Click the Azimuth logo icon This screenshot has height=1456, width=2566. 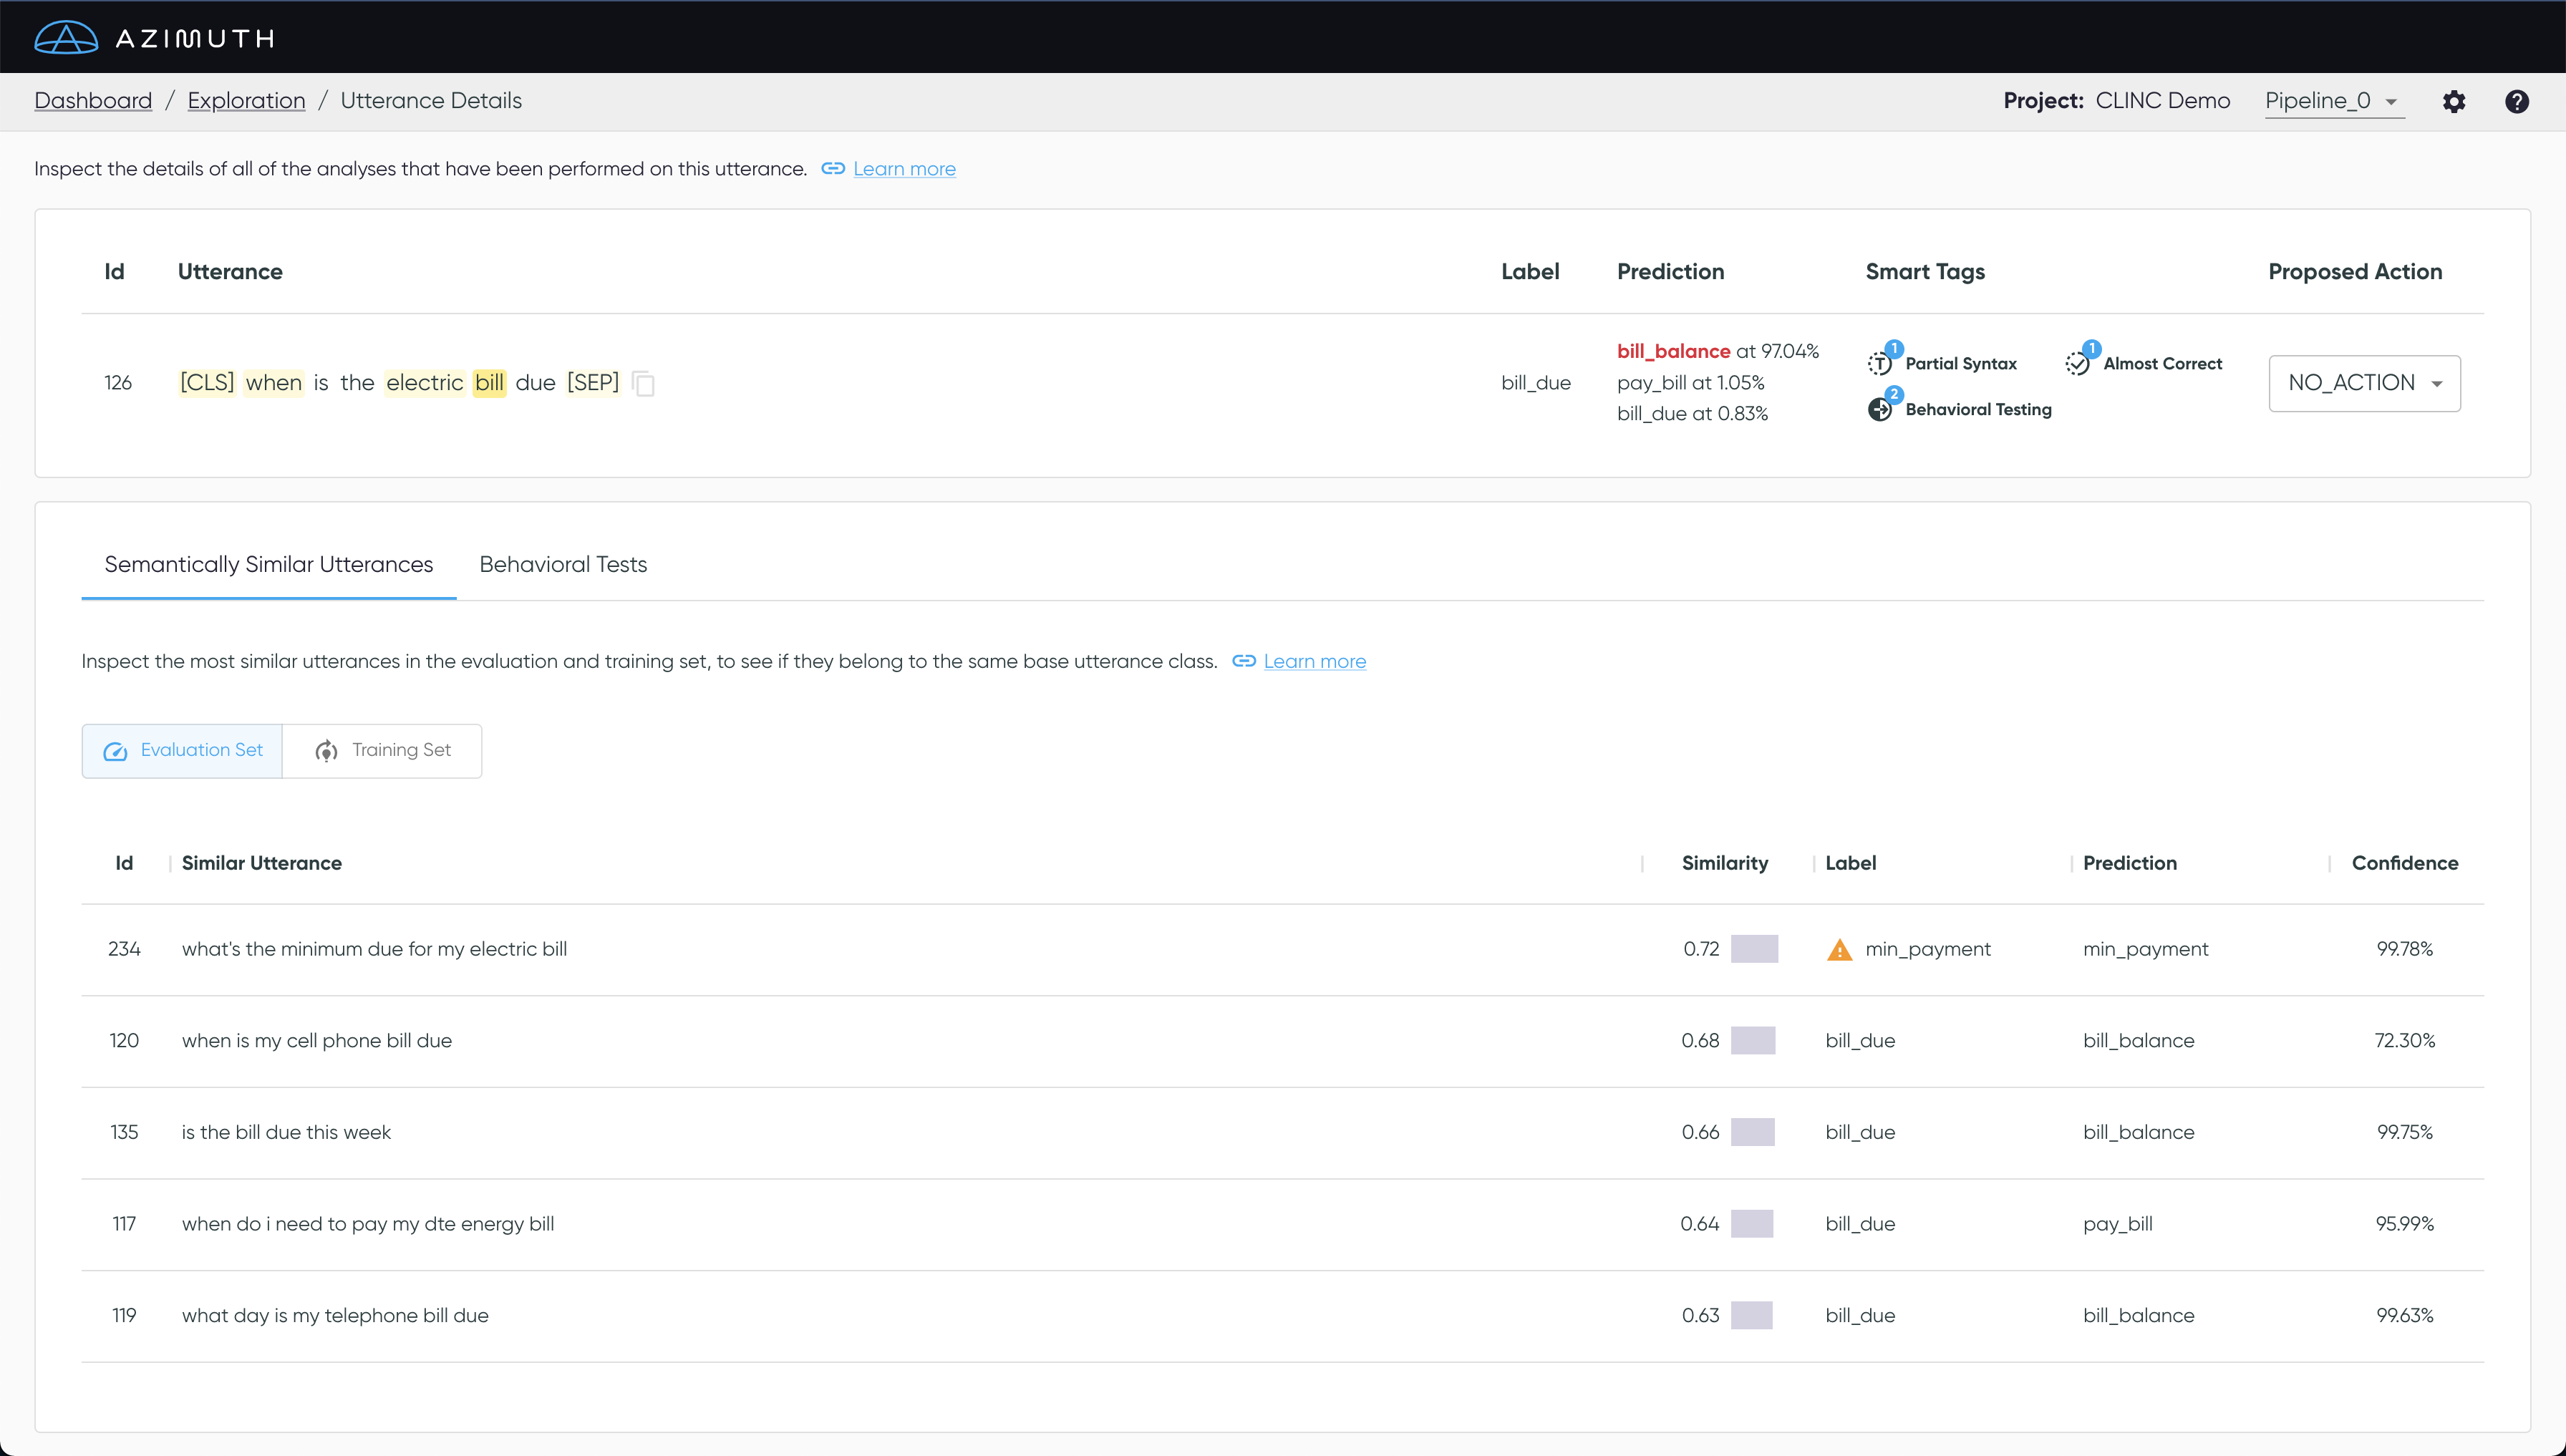[x=66, y=38]
